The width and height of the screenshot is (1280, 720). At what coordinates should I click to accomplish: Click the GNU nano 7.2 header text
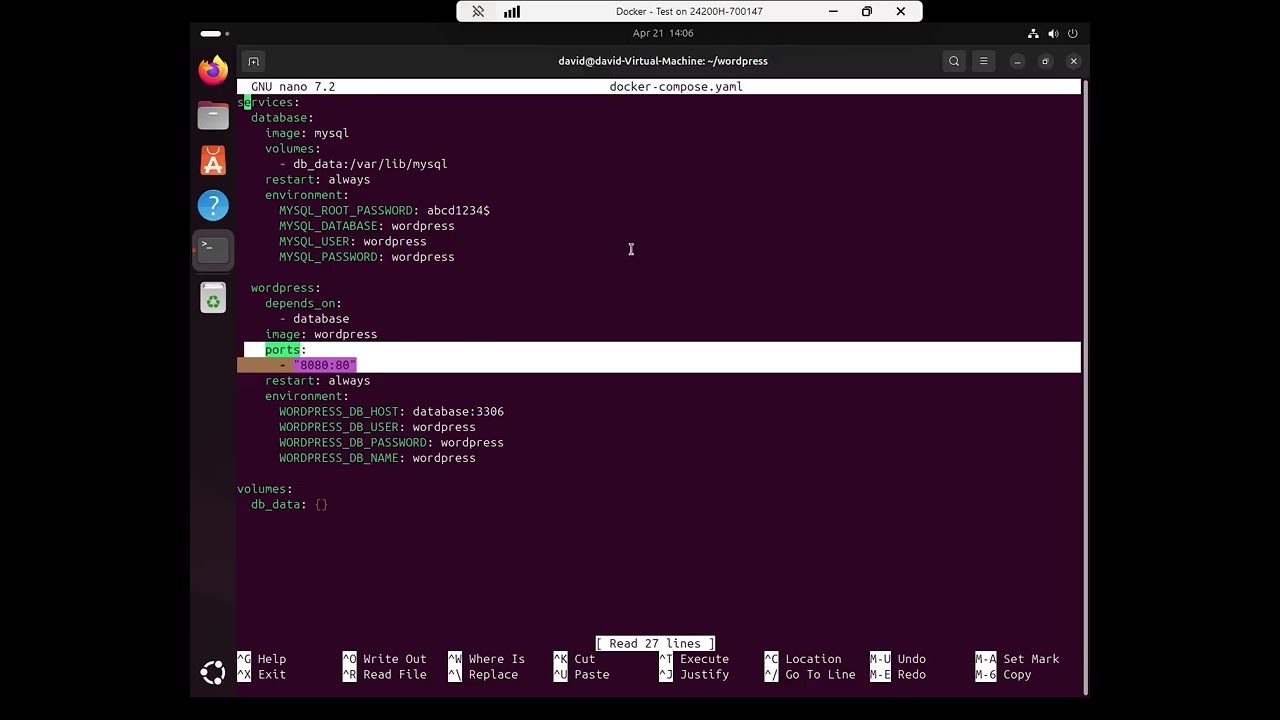(x=293, y=87)
